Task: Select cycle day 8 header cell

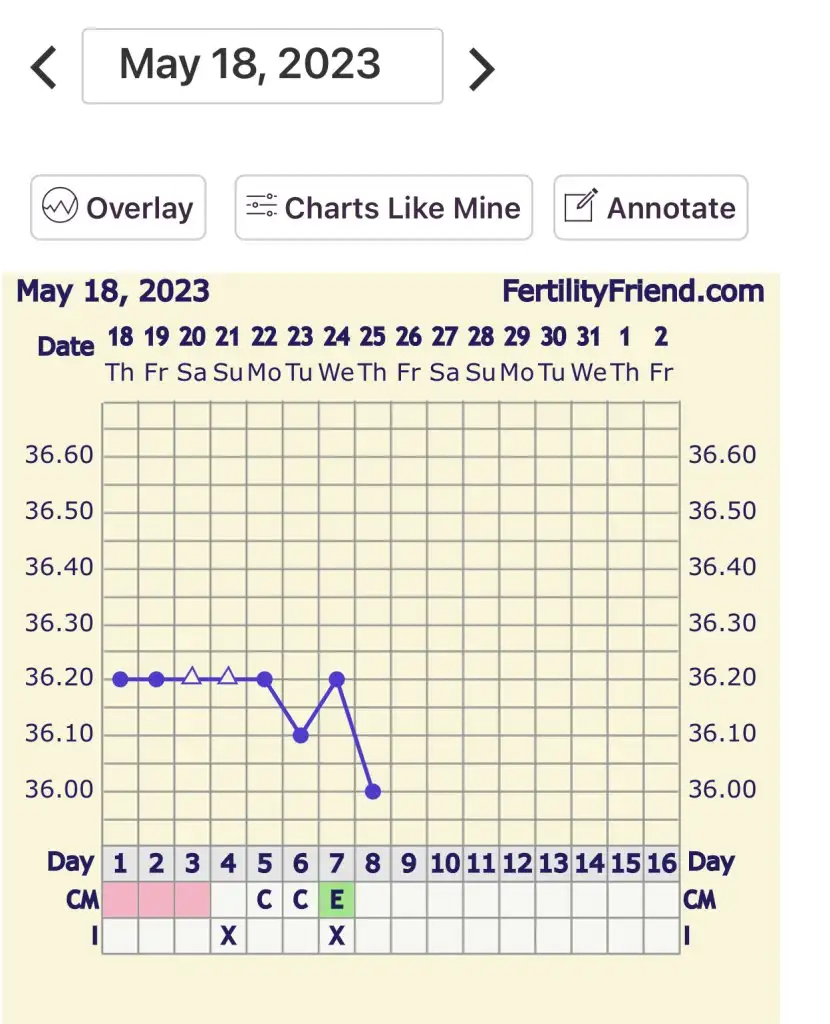Action: [x=373, y=863]
